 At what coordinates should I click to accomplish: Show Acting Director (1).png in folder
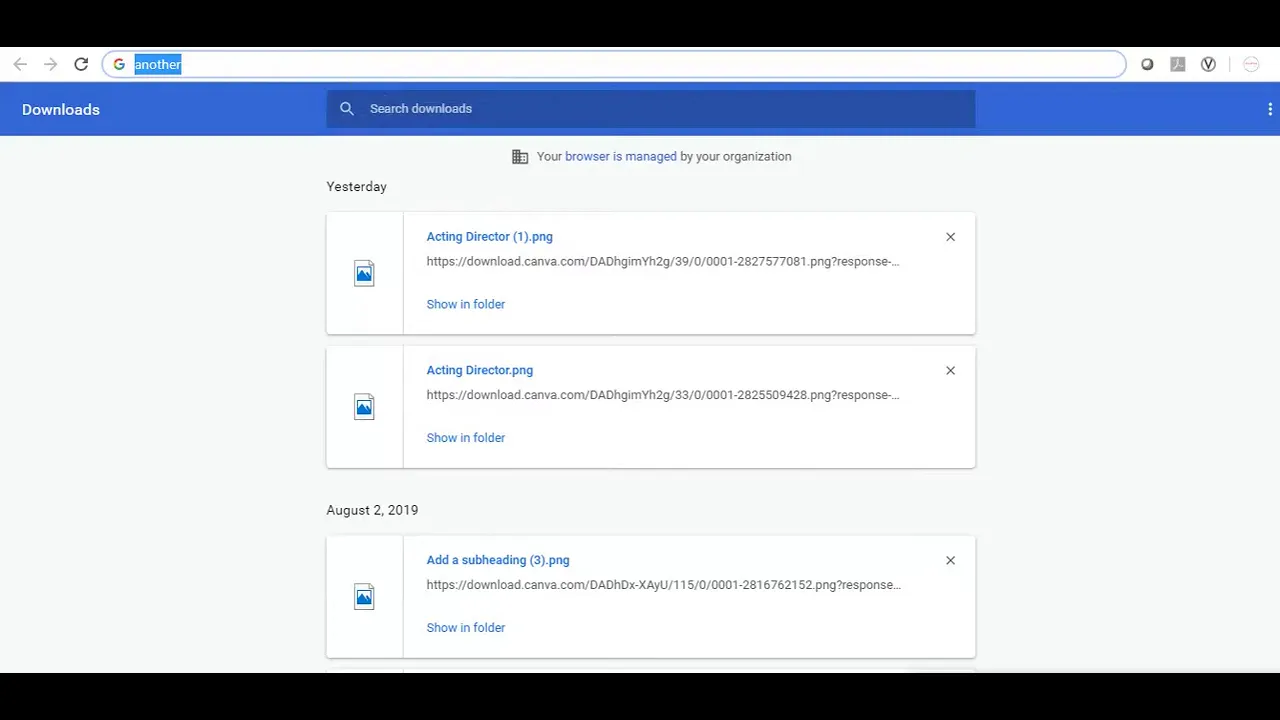tap(465, 304)
